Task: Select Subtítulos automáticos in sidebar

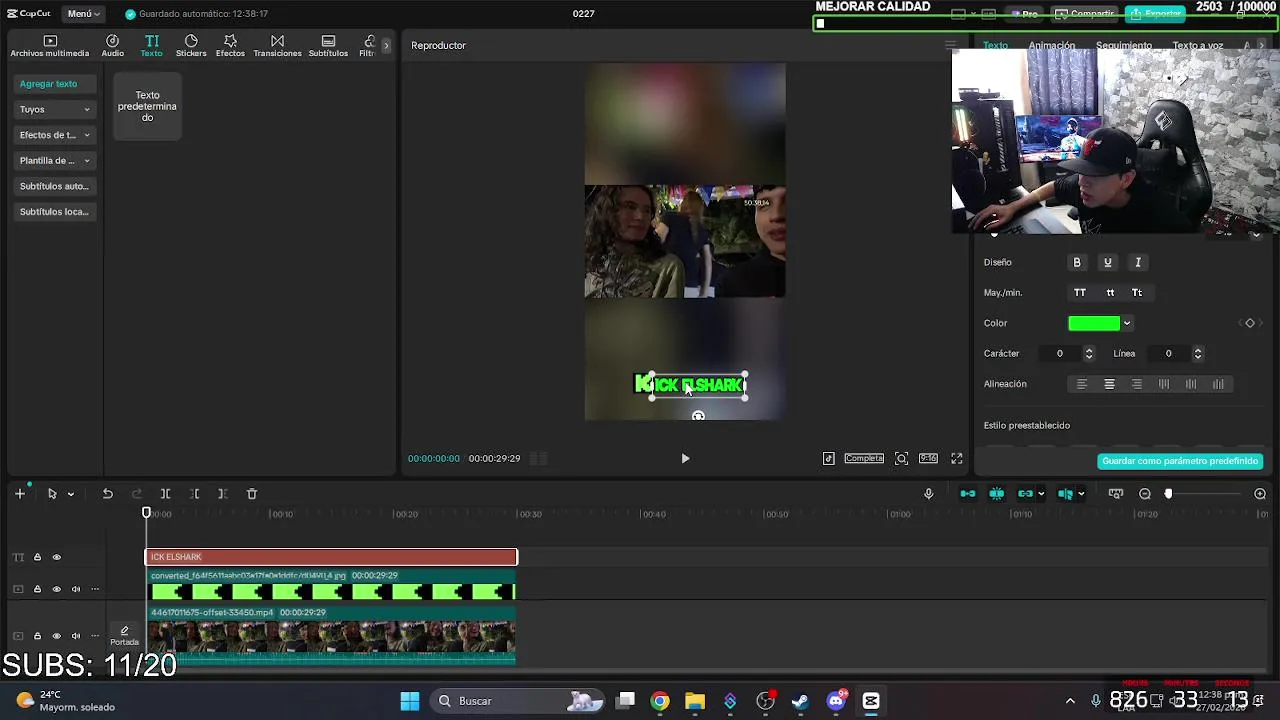Action: point(55,186)
